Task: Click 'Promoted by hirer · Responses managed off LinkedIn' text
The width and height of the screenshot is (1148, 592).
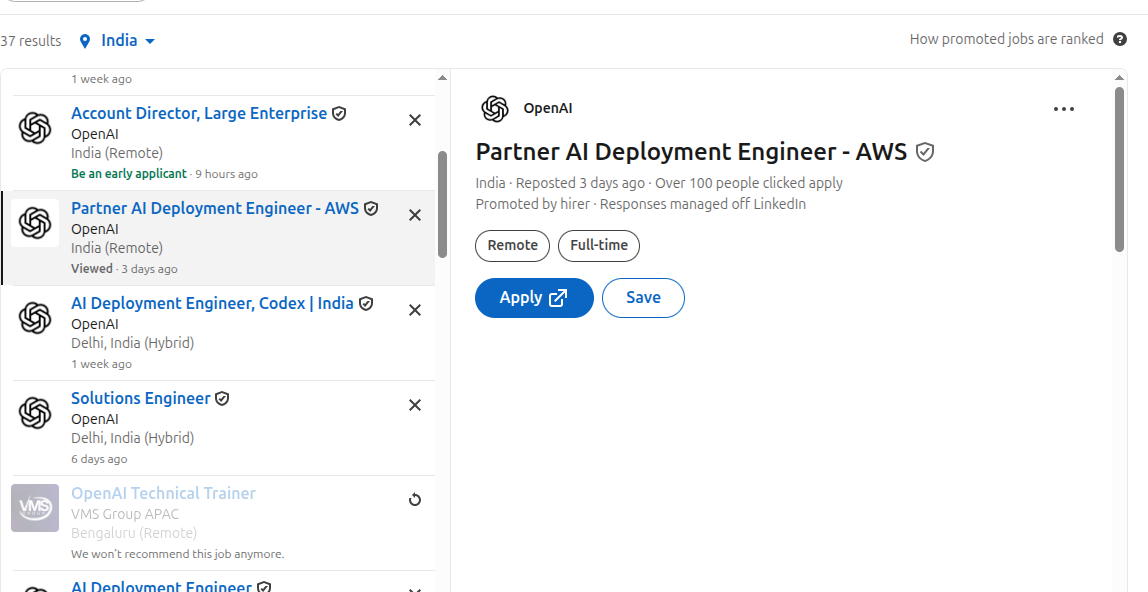Action: 641,205
